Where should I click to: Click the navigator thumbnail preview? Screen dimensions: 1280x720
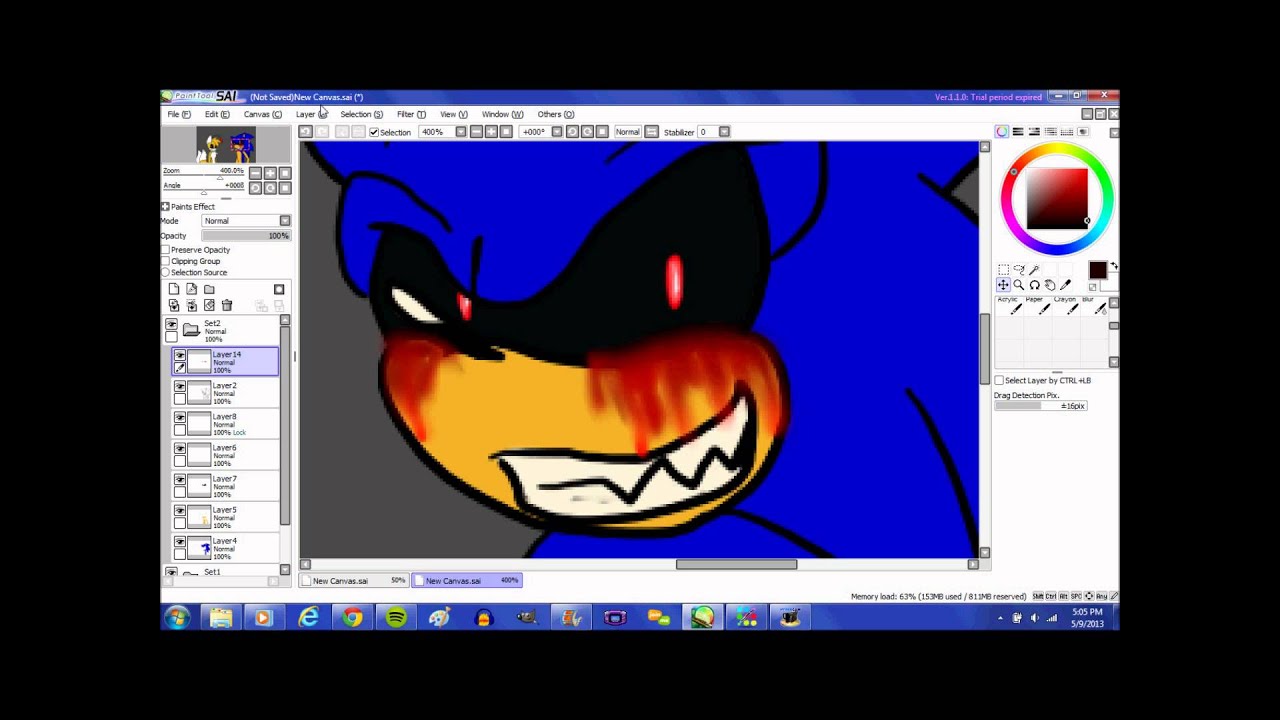[226, 145]
